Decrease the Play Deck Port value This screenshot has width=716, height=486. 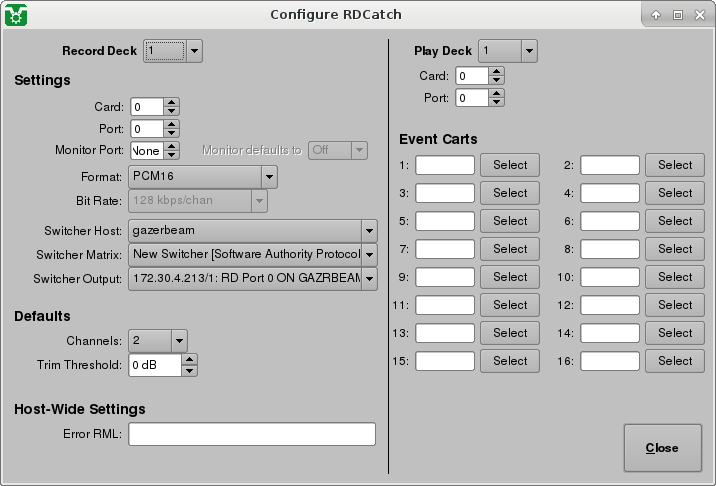point(497,102)
